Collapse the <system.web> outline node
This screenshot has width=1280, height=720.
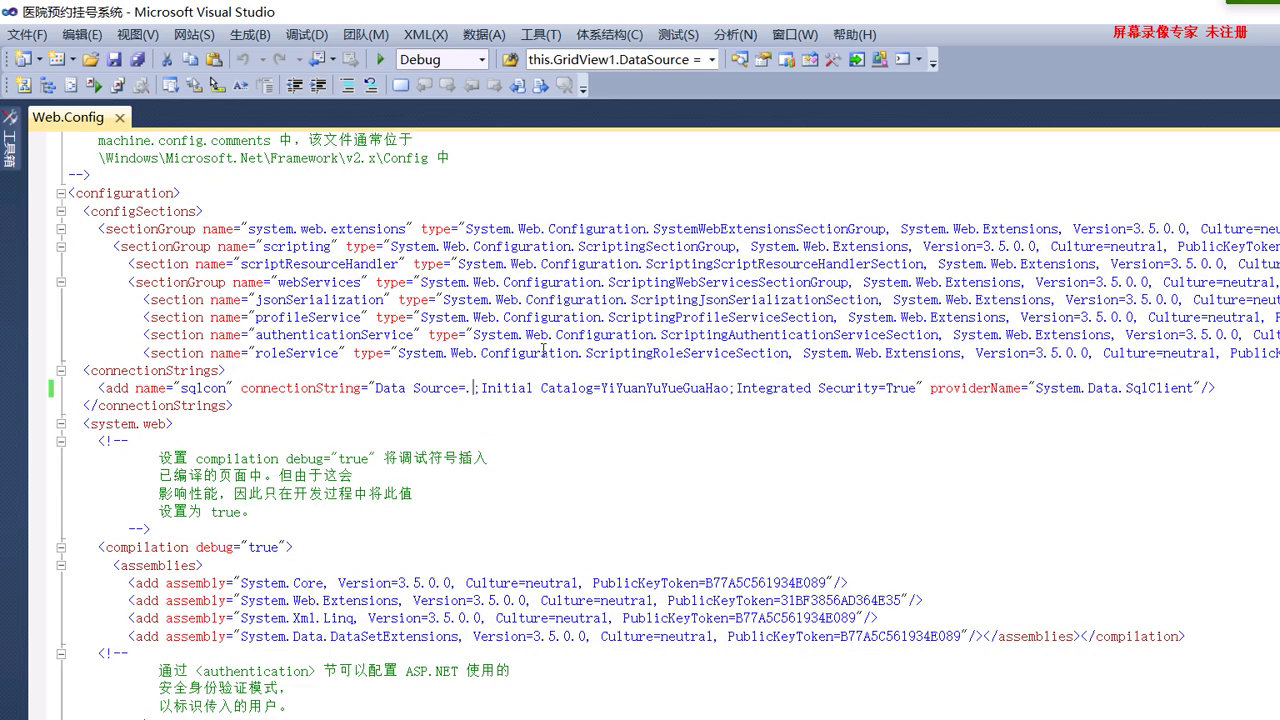61,424
